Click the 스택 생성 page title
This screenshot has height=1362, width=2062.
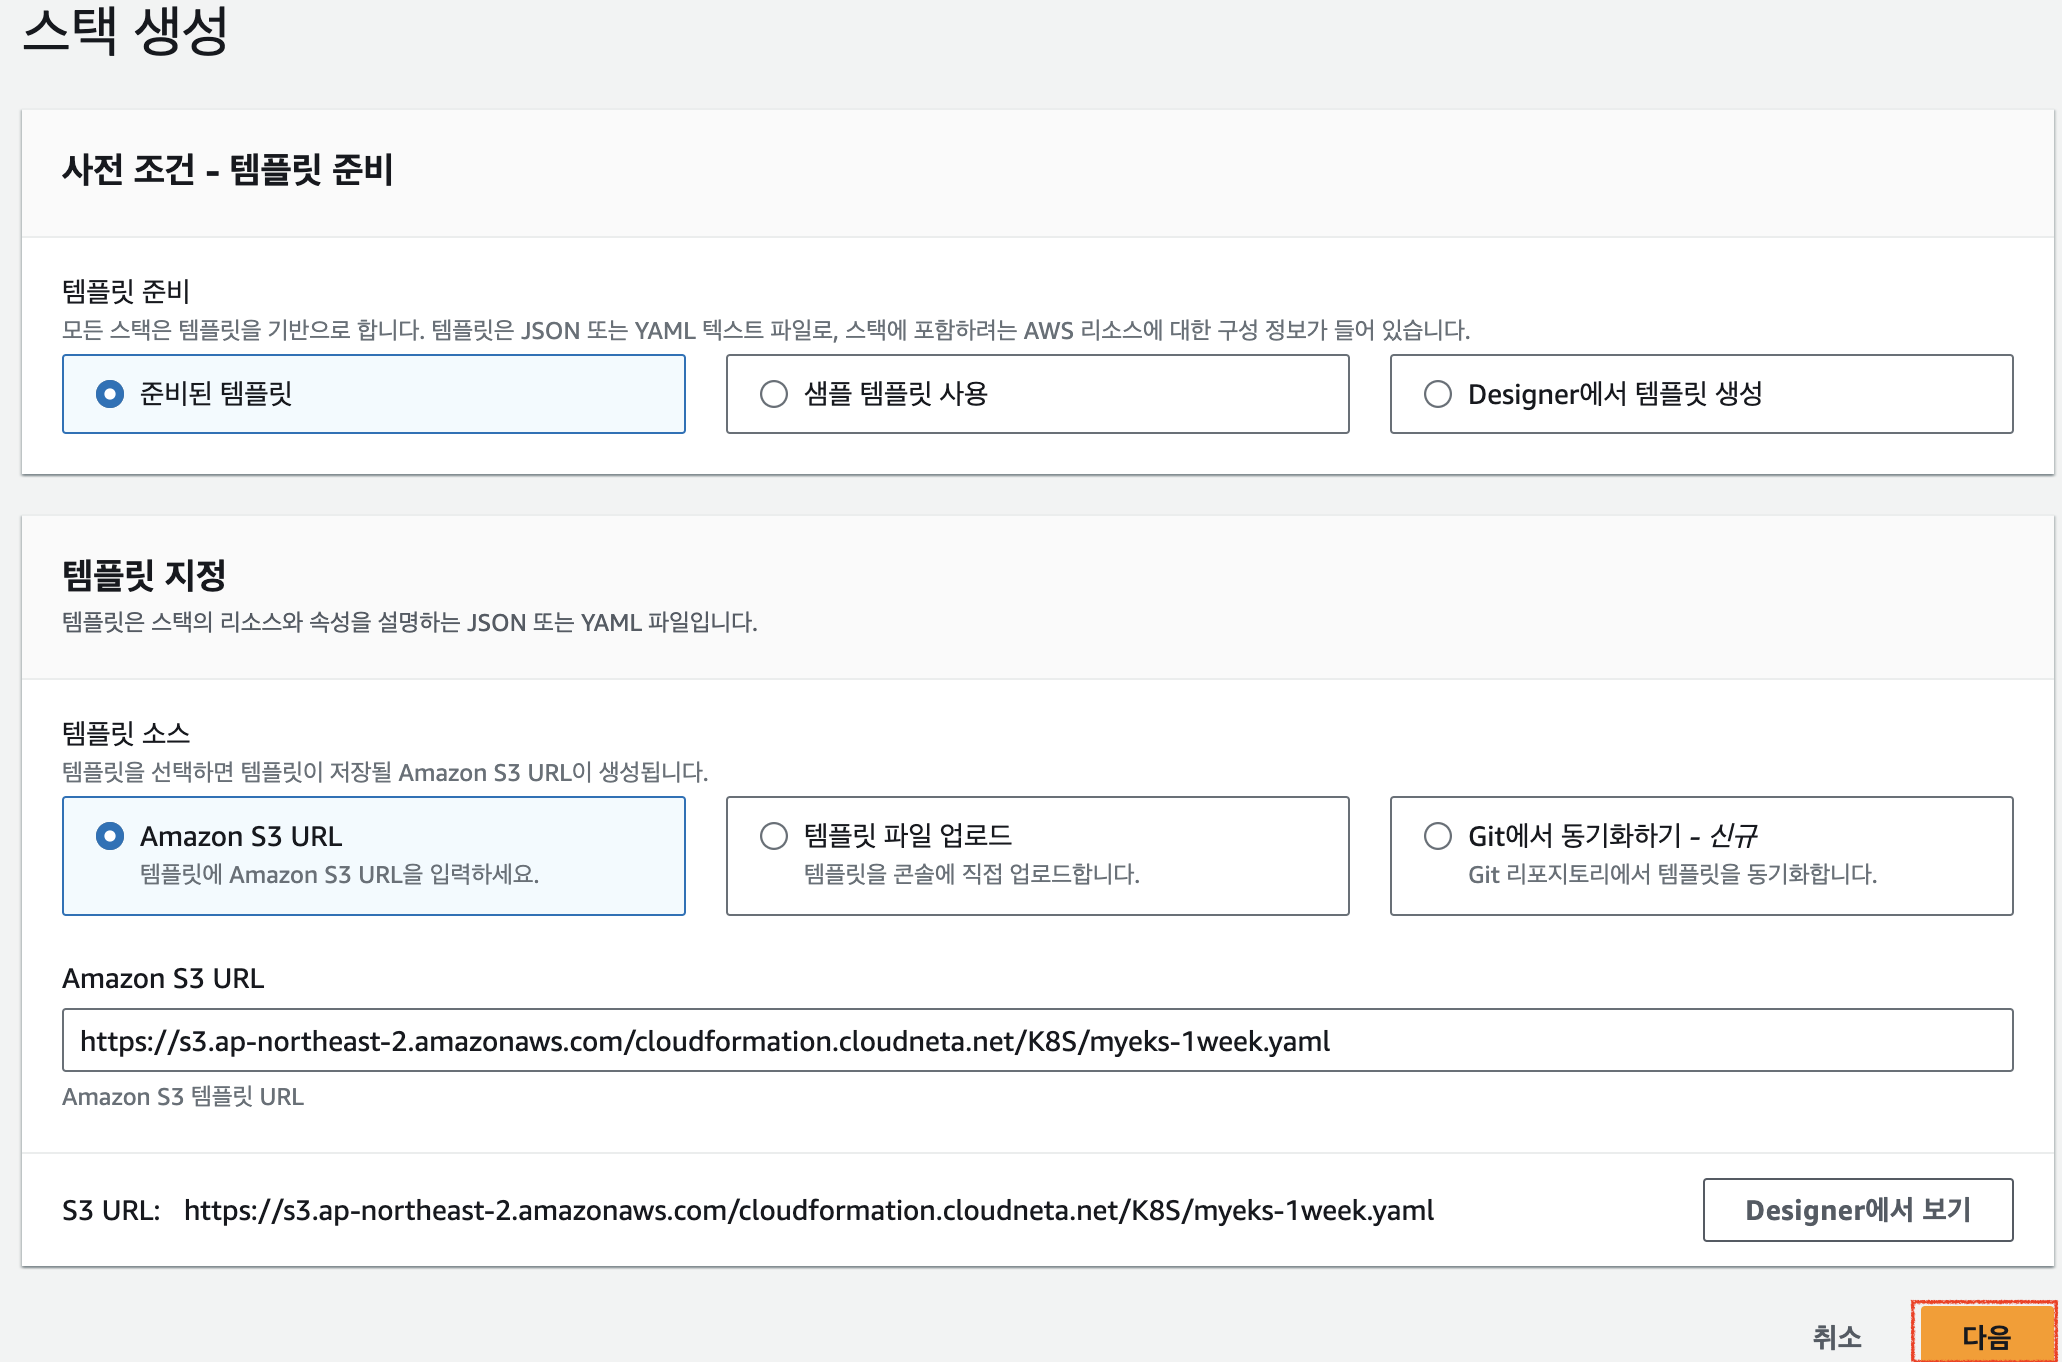pyautogui.click(x=126, y=30)
